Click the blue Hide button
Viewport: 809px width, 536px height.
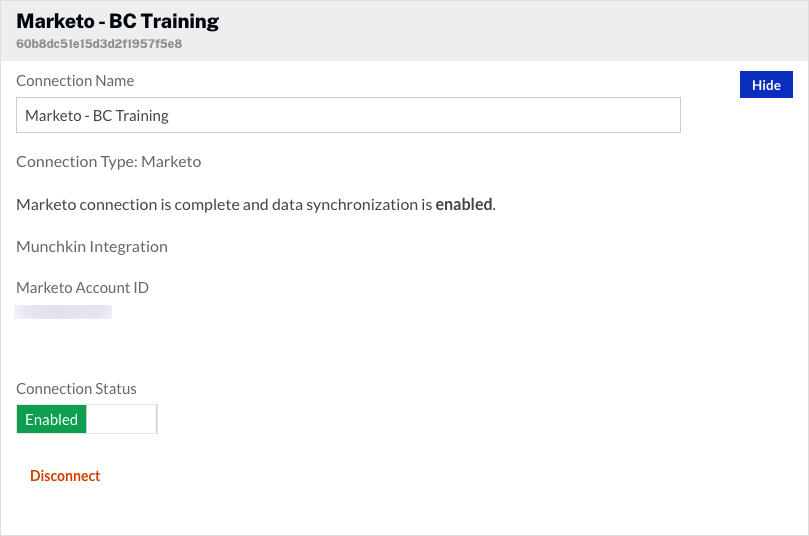point(766,85)
